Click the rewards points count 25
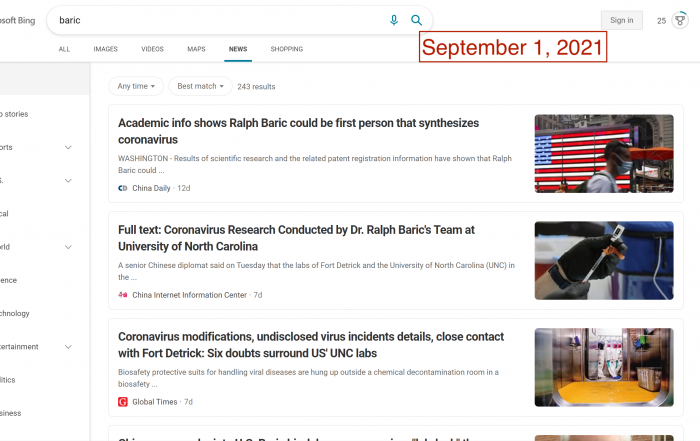Screen dimensions: 700x441 click(x=661, y=21)
